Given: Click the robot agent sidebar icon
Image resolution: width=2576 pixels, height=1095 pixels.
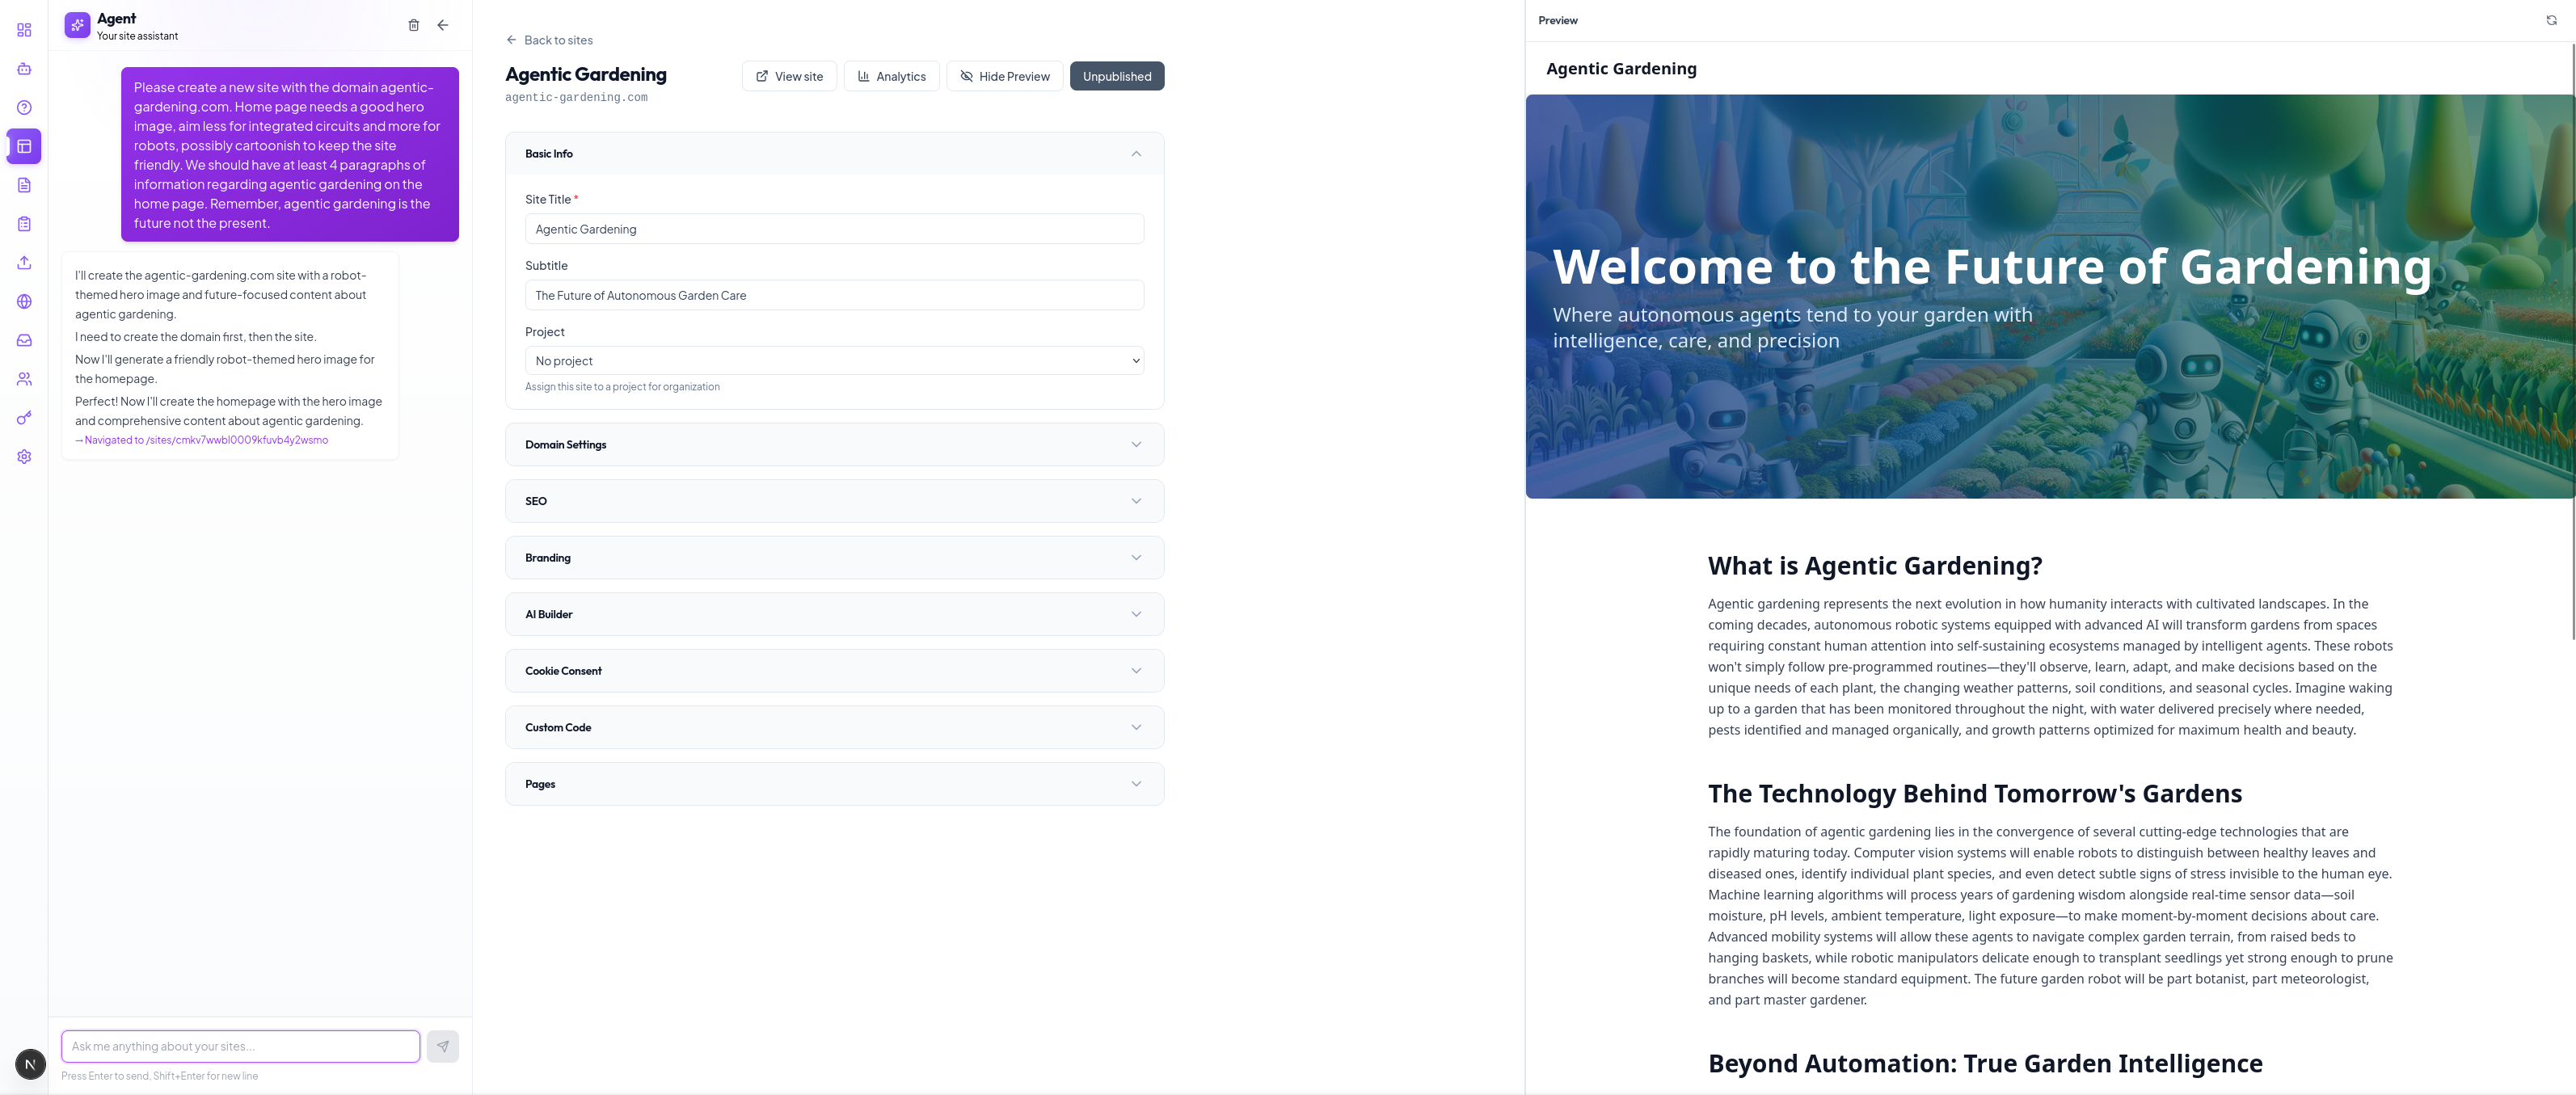Looking at the screenshot, I should pos(24,69).
